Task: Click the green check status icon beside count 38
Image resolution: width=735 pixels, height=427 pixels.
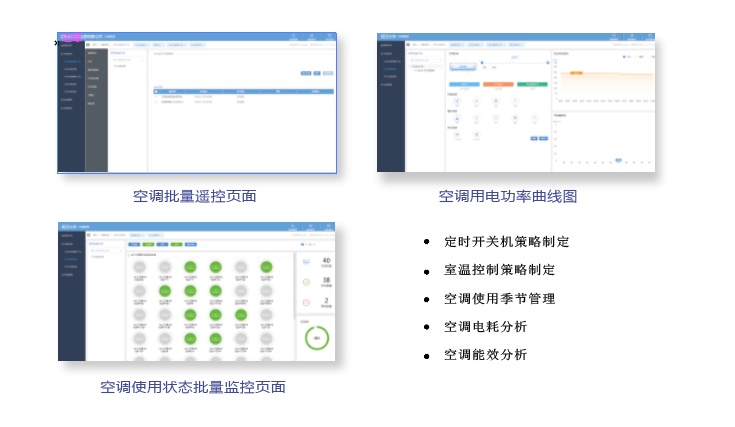Action: [306, 282]
